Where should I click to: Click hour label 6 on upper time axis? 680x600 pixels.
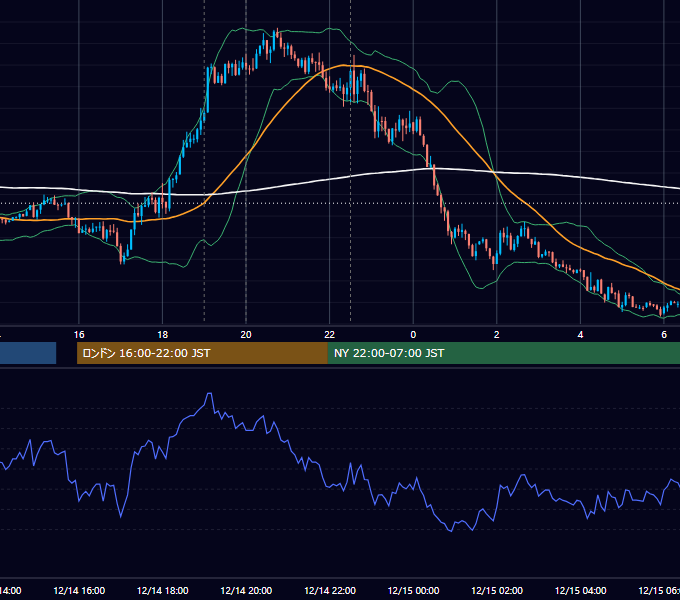[664, 335]
